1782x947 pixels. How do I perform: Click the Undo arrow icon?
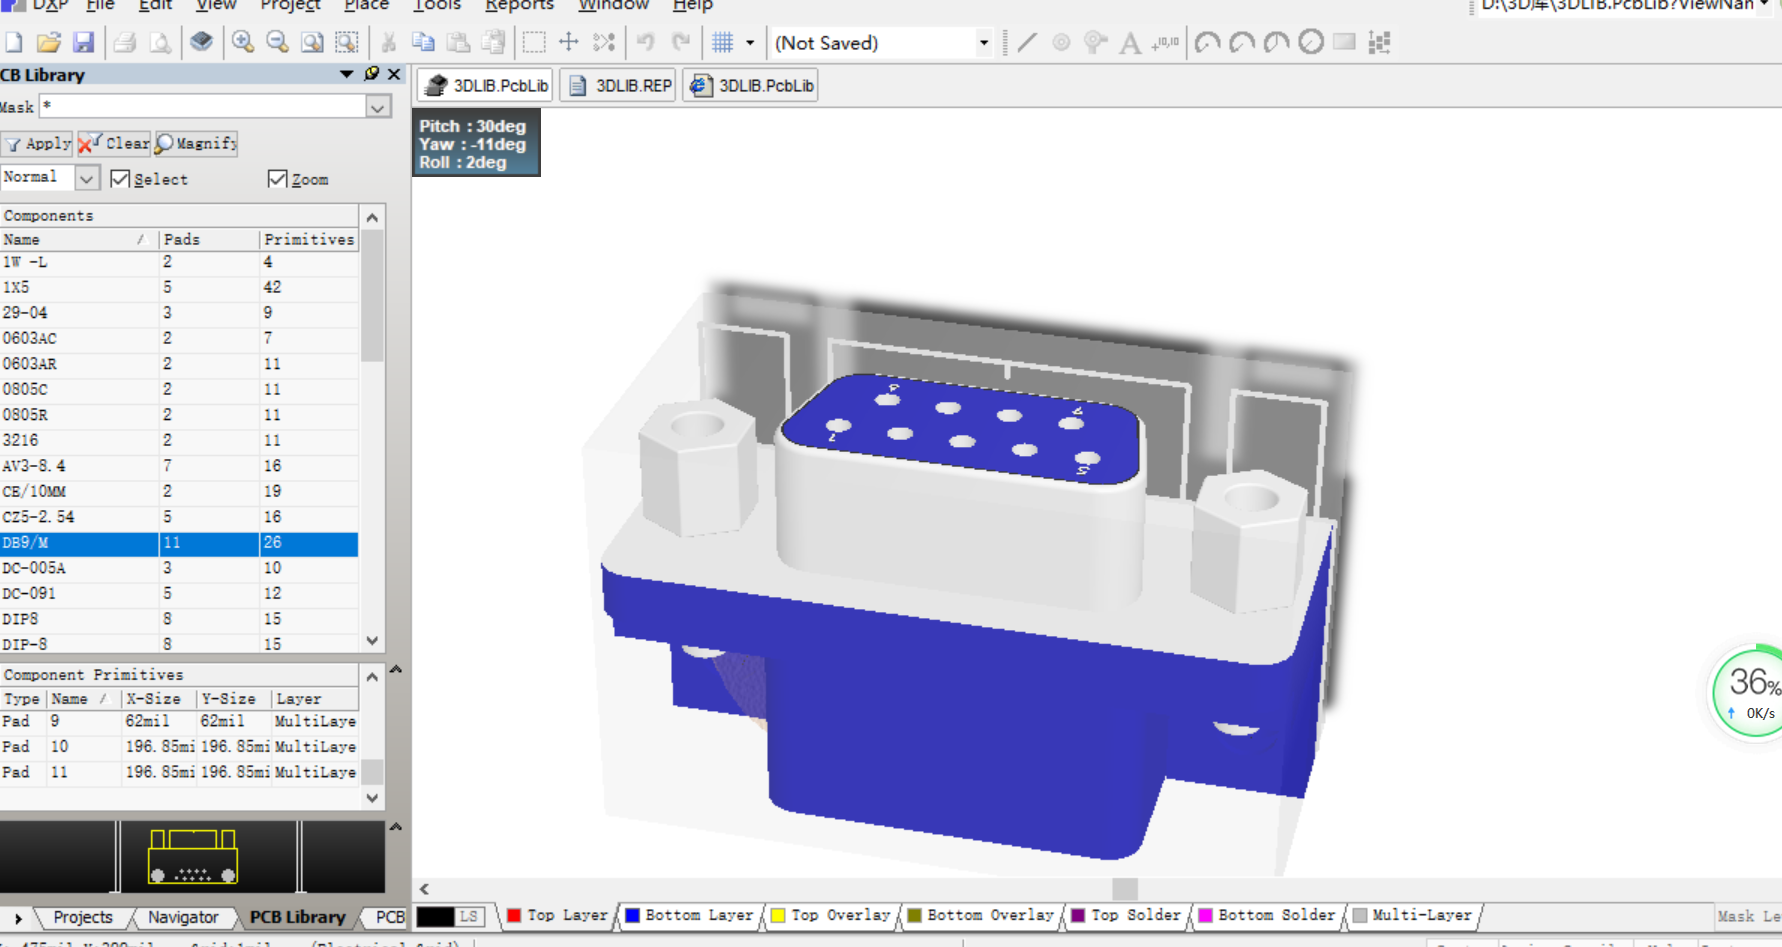[646, 42]
